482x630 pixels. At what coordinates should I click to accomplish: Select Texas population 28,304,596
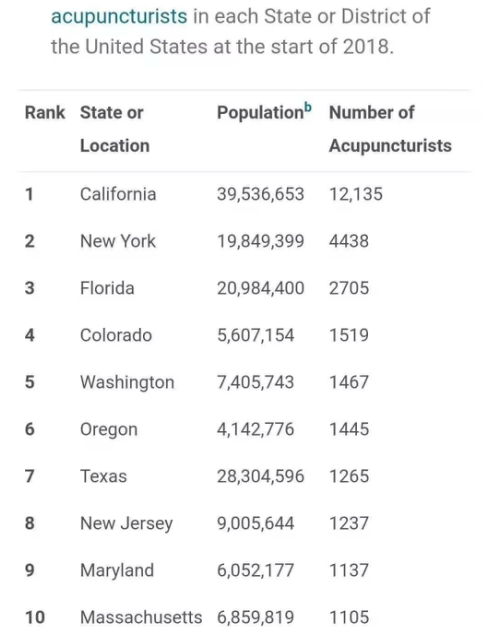click(x=261, y=476)
